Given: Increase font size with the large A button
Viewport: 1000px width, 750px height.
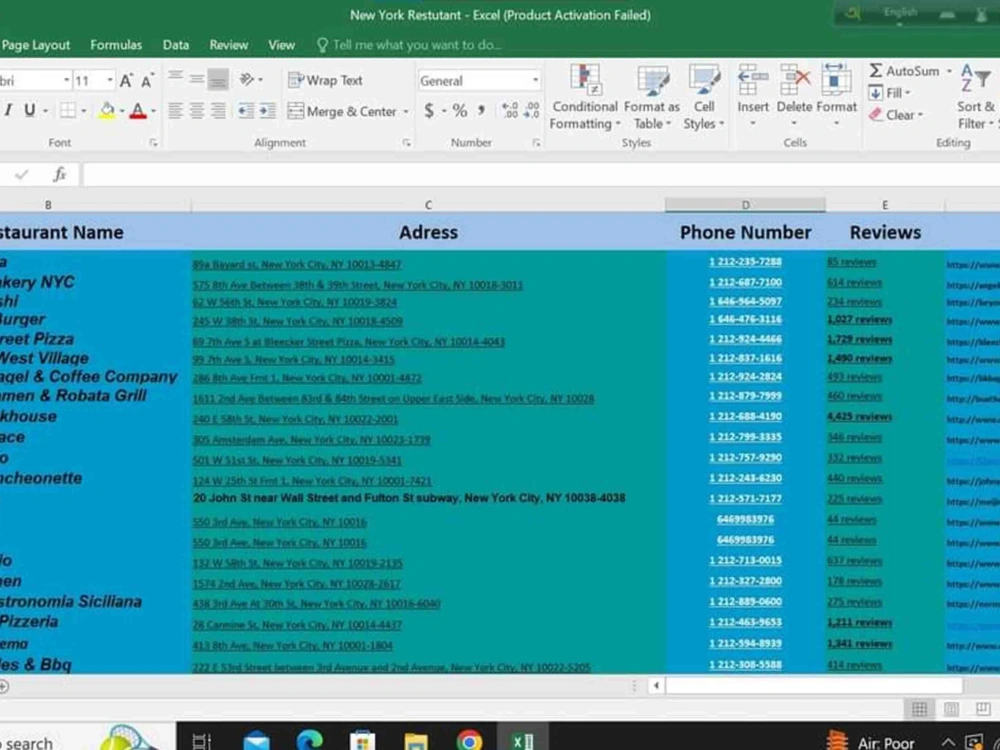Looking at the screenshot, I should 126,80.
